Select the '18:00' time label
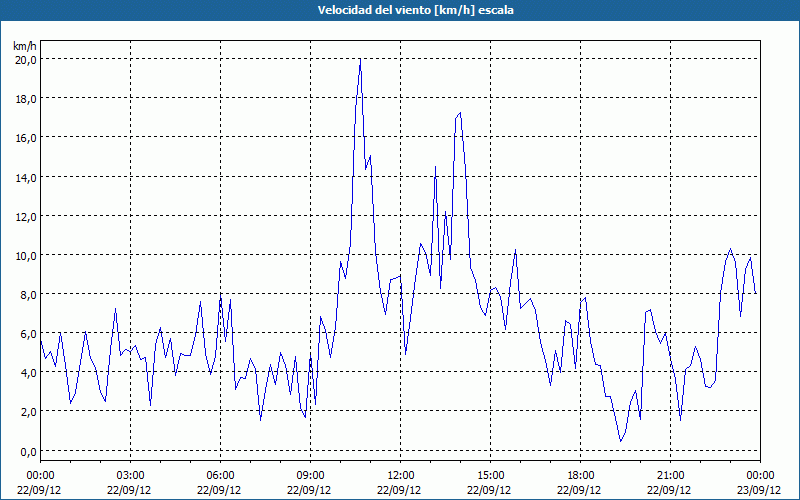This screenshot has width=800, height=500. pos(580,476)
